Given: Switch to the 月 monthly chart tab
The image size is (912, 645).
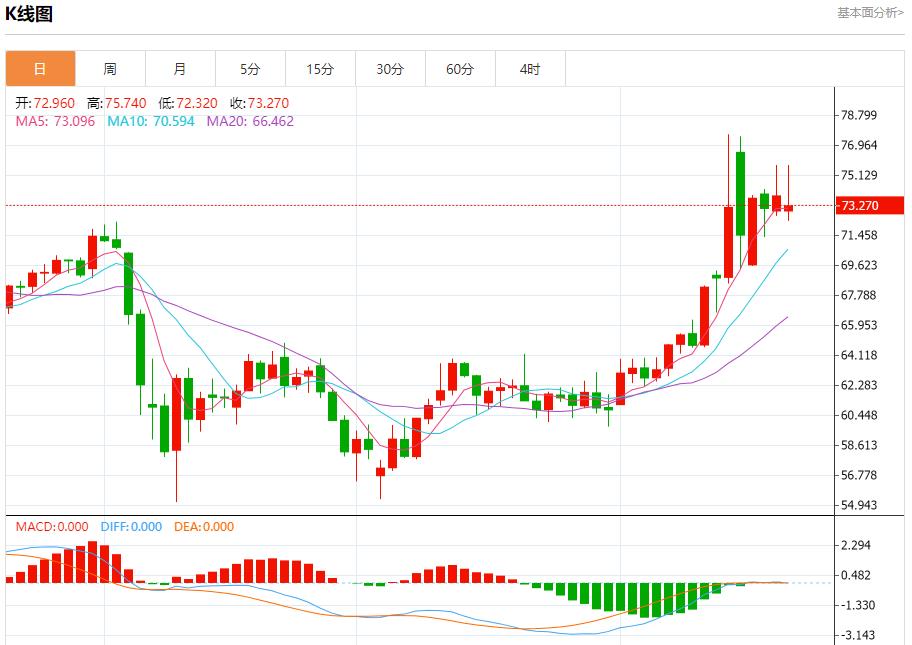Looking at the screenshot, I should [180, 68].
